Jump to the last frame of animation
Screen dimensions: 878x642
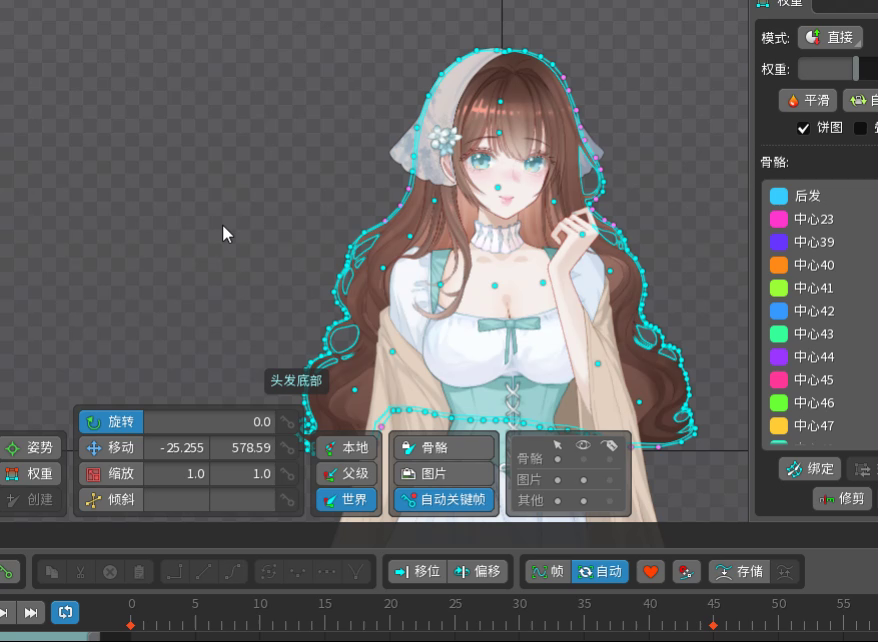click(x=31, y=612)
